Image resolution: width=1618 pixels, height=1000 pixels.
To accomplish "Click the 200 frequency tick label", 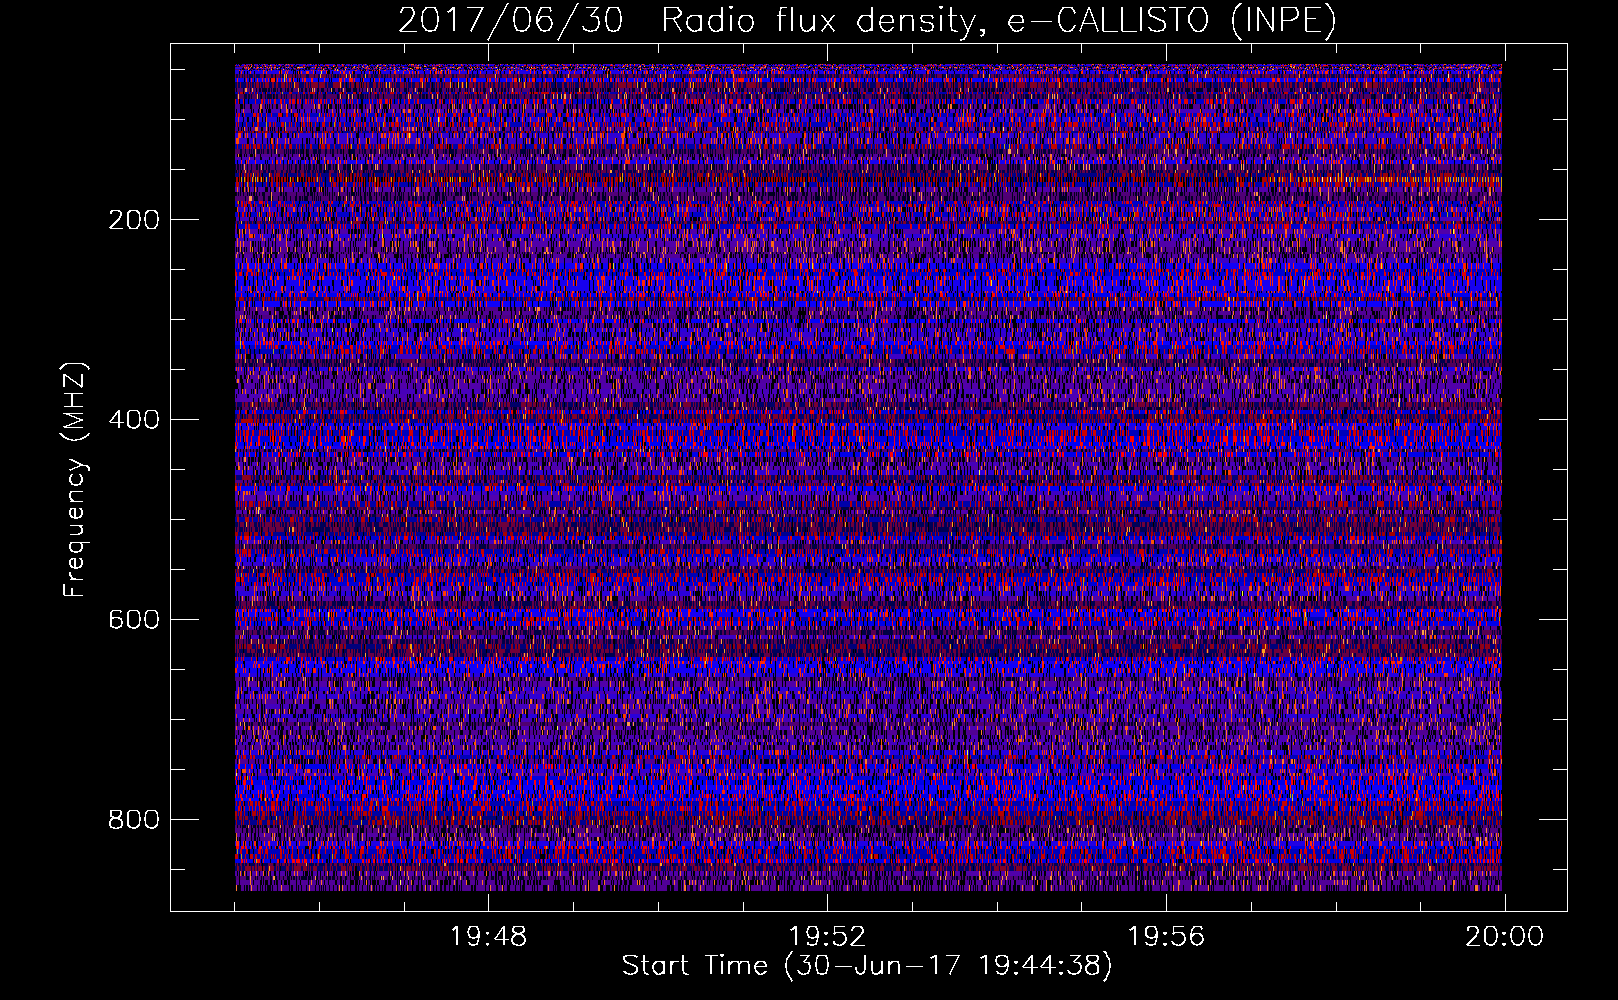I will click(x=134, y=220).
